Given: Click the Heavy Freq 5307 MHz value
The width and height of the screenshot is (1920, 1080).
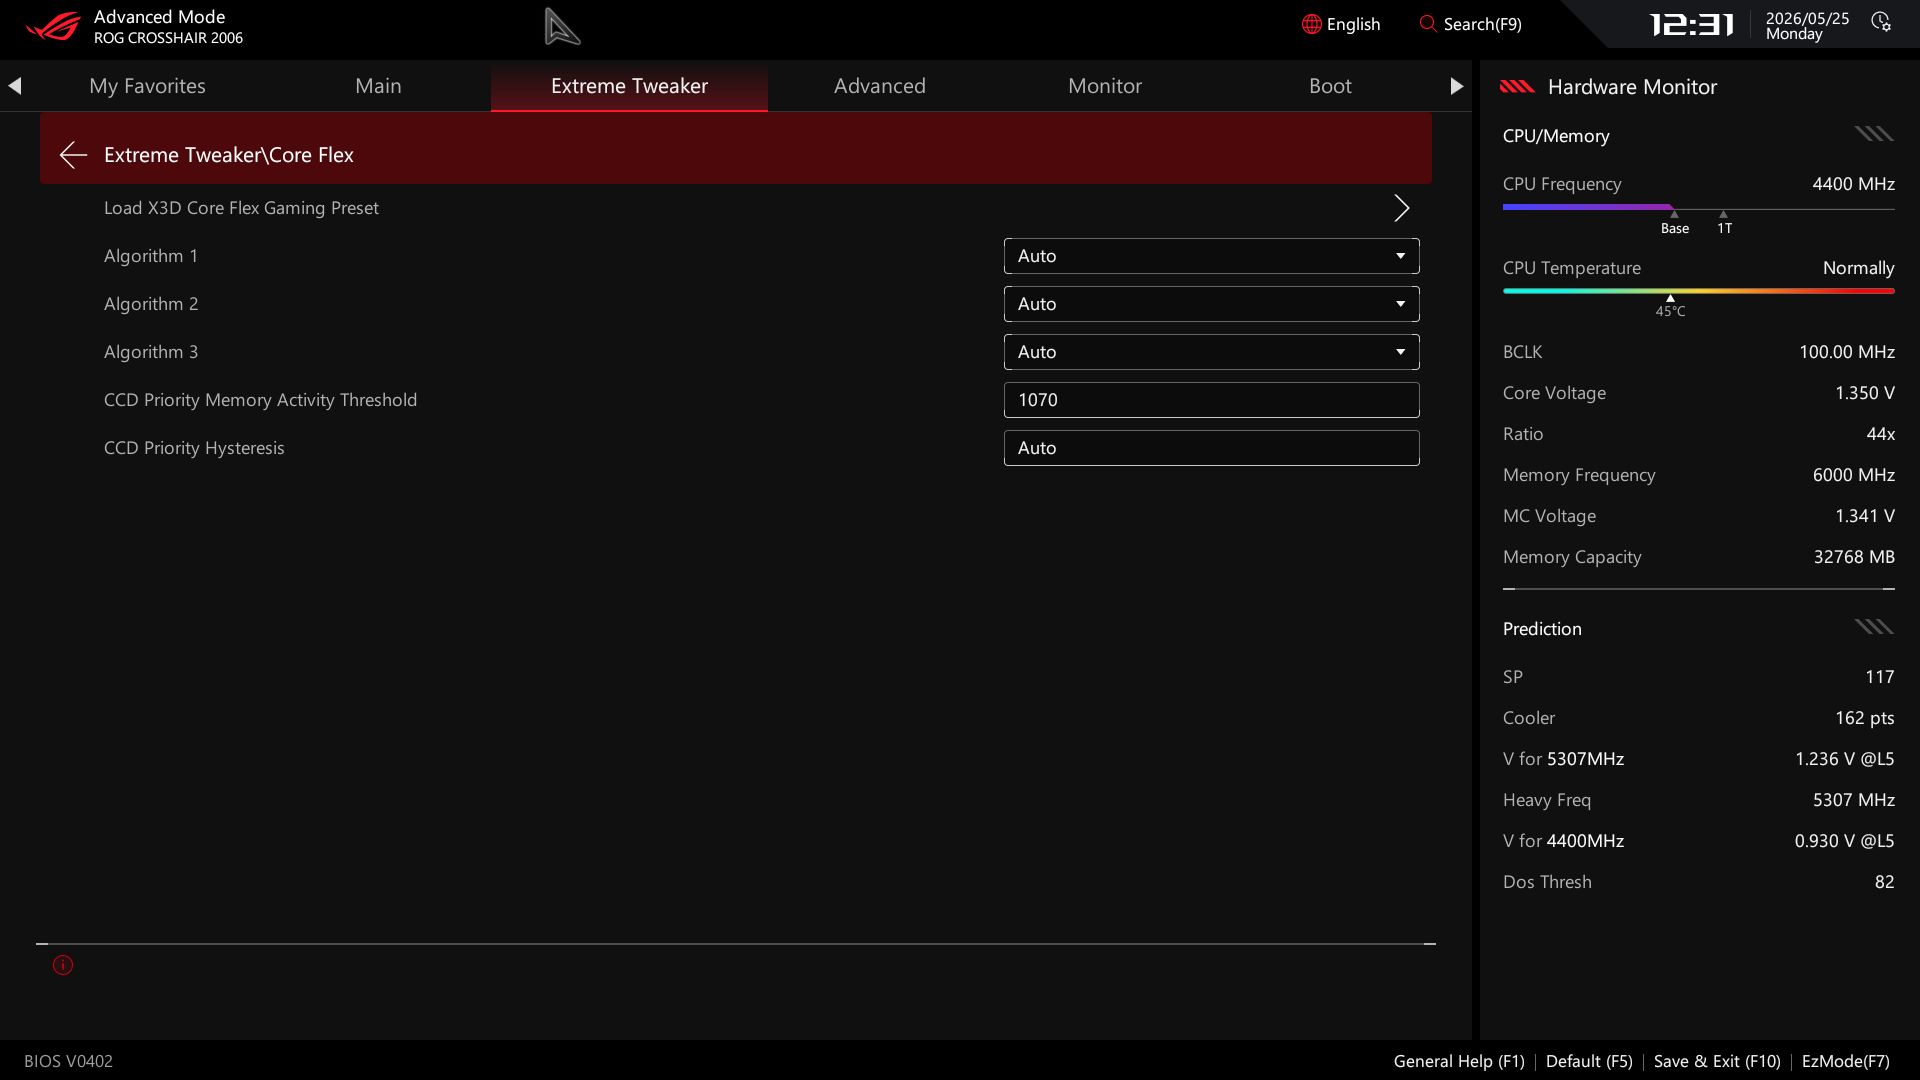Looking at the screenshot, I should click(x=1853, y=800).
